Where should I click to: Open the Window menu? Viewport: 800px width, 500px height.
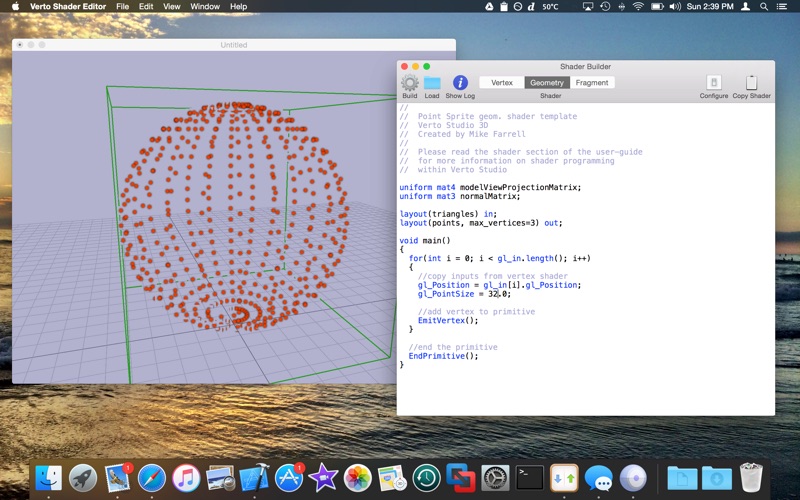(x=205, y=7)
